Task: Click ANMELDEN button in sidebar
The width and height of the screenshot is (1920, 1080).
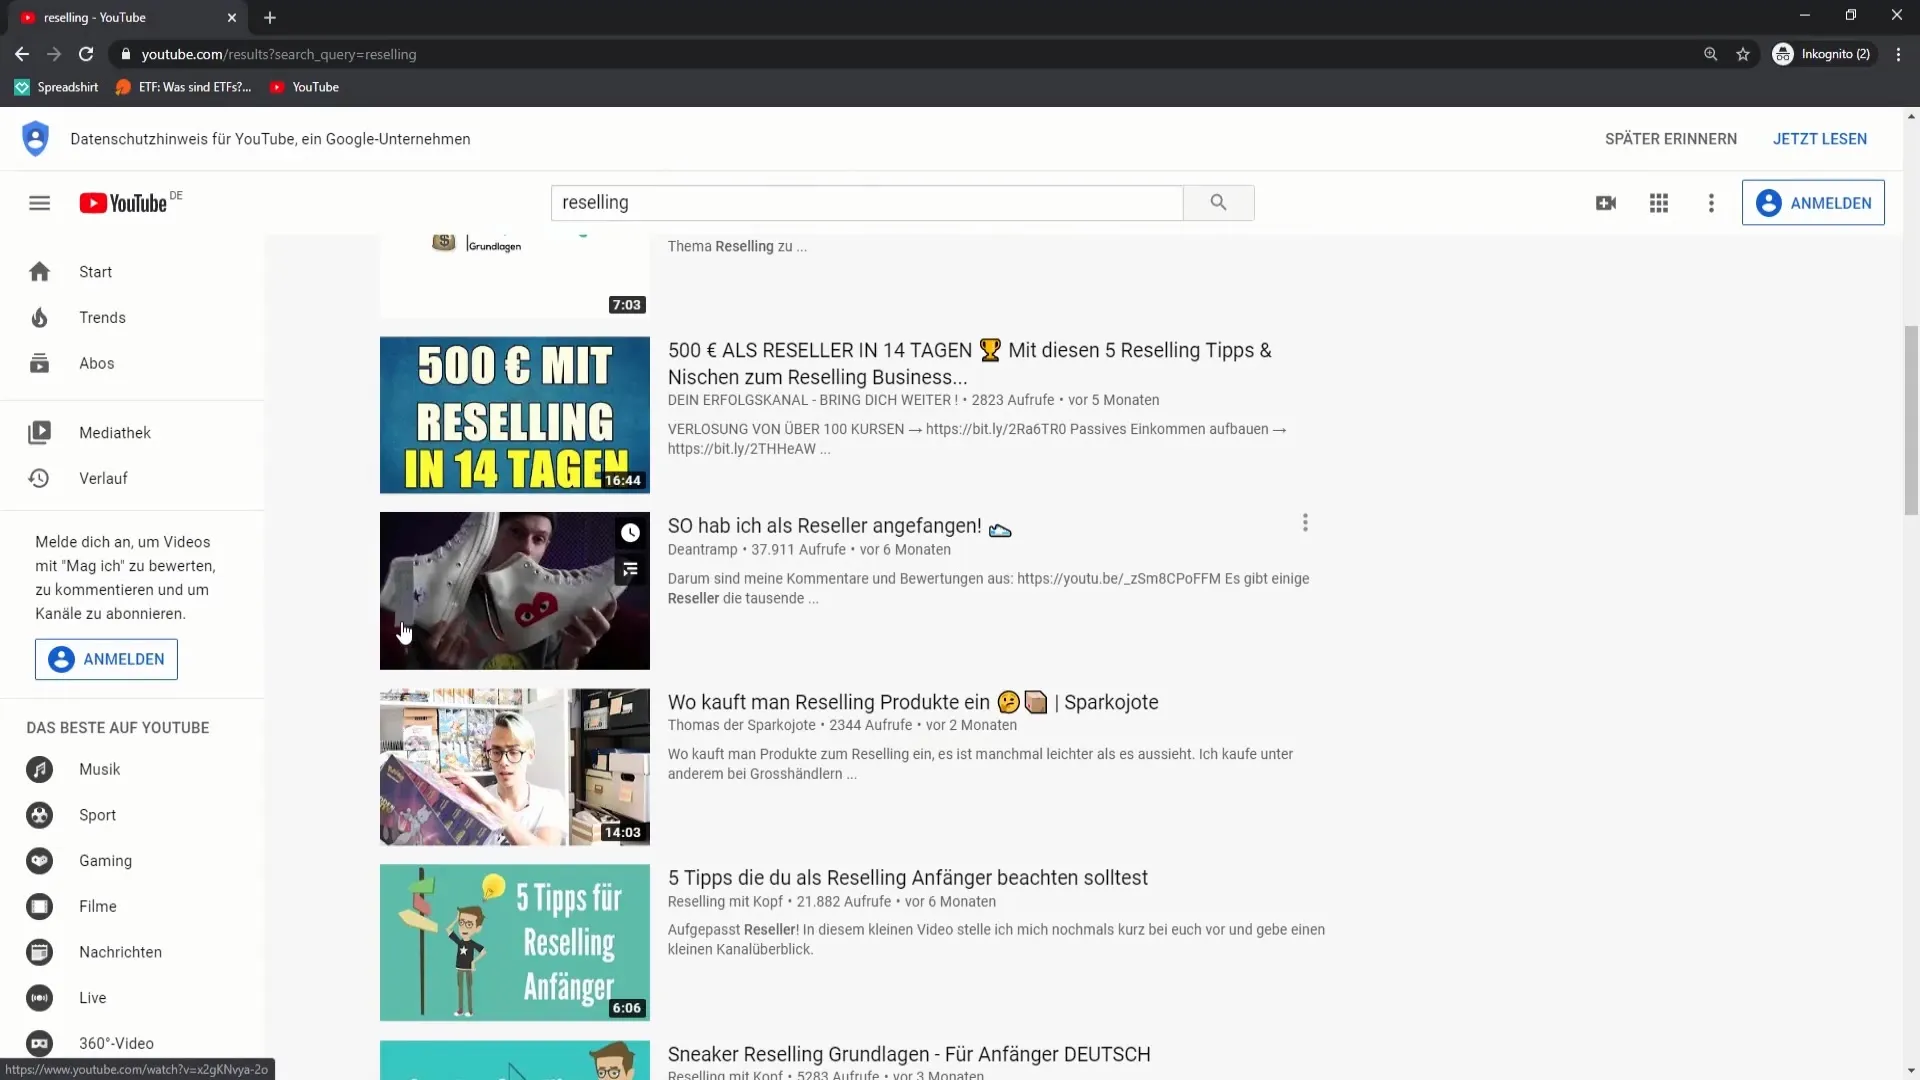Action: 106,660
